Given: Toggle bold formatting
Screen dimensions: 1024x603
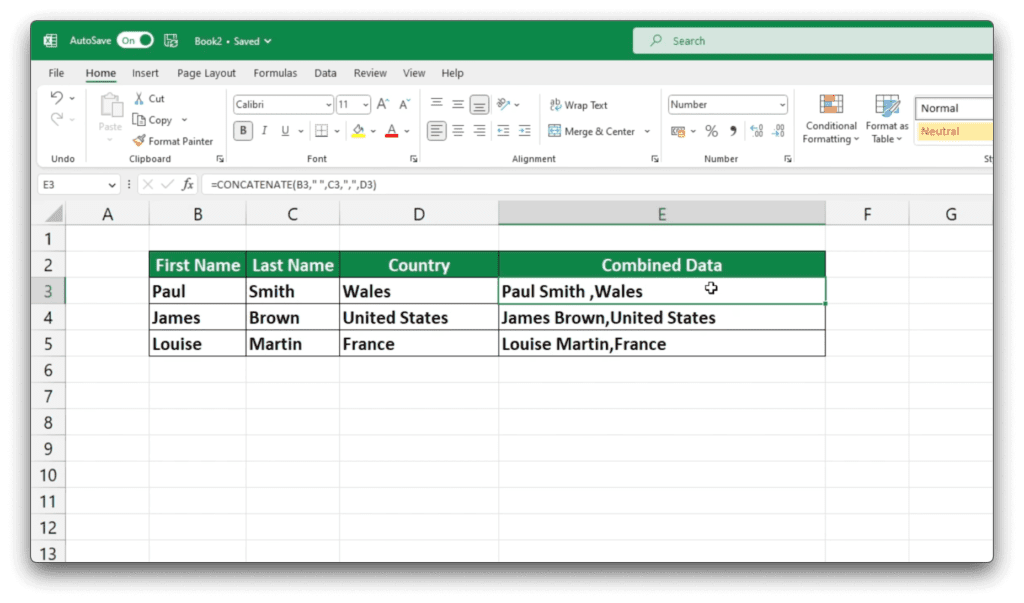Looking at the screenshot, I should (x=243, y=130).
